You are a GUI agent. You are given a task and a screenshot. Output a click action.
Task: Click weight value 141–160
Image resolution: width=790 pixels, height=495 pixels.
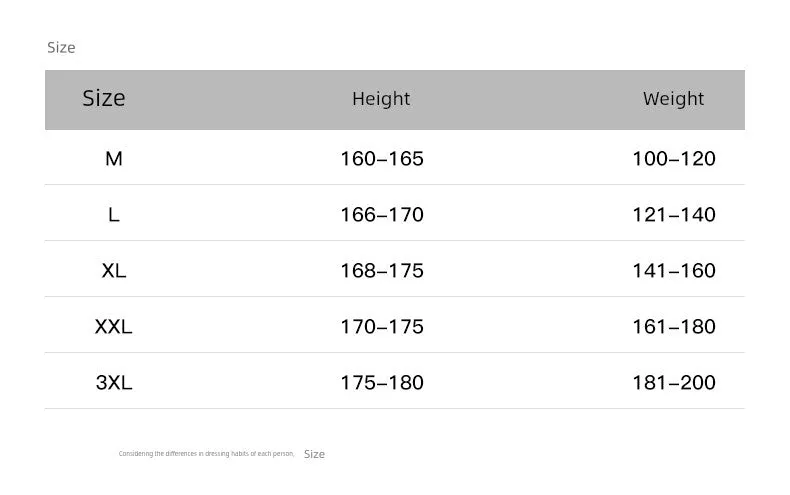pos(674,271)
